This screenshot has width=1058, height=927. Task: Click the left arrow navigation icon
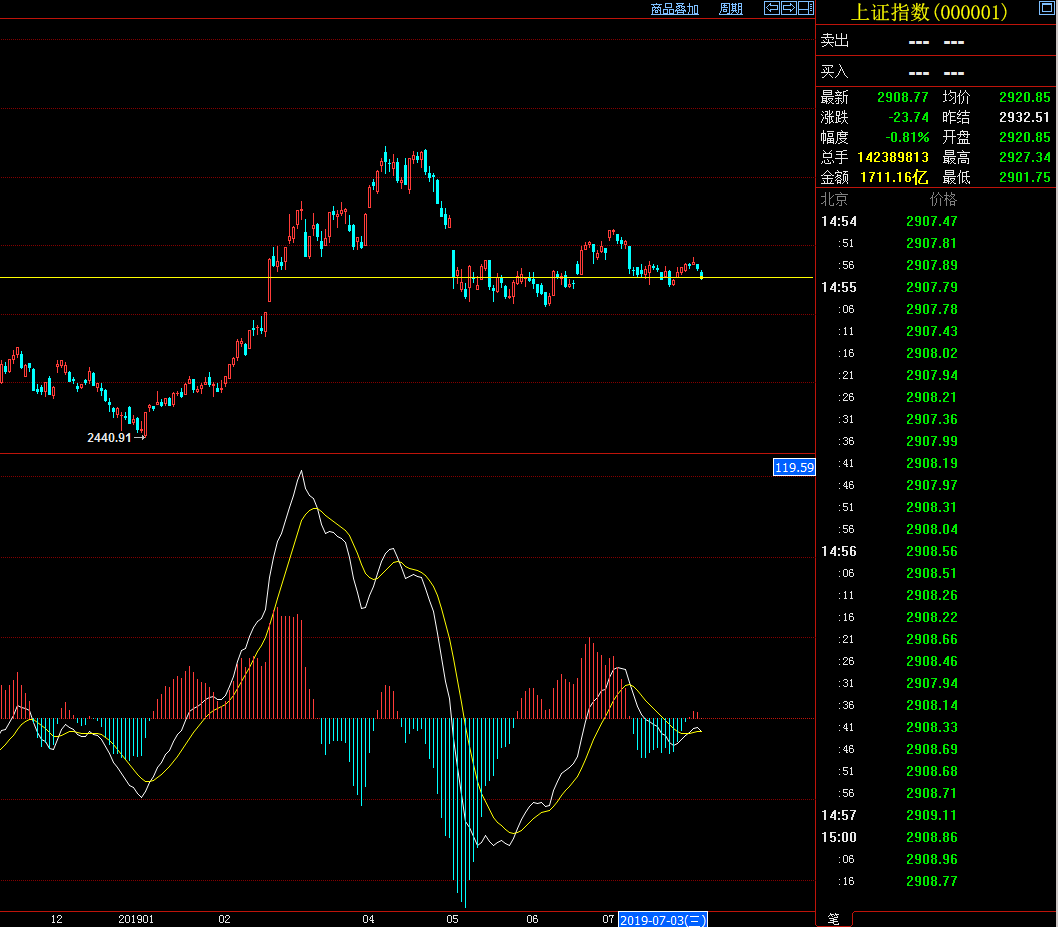(x=771, y=9)
